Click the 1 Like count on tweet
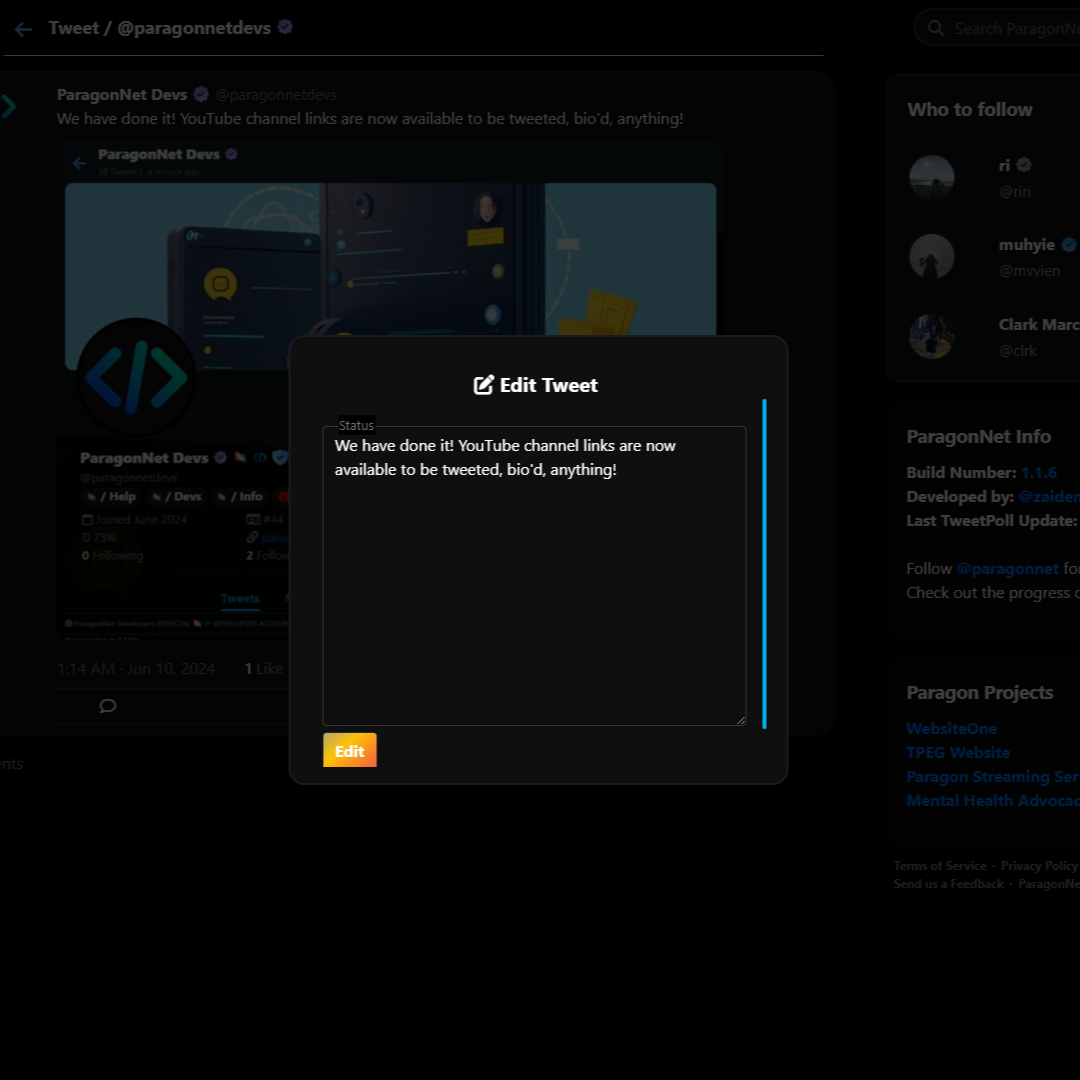The width and height of the screenshot is (1080, 1080). tap(264, 668)
